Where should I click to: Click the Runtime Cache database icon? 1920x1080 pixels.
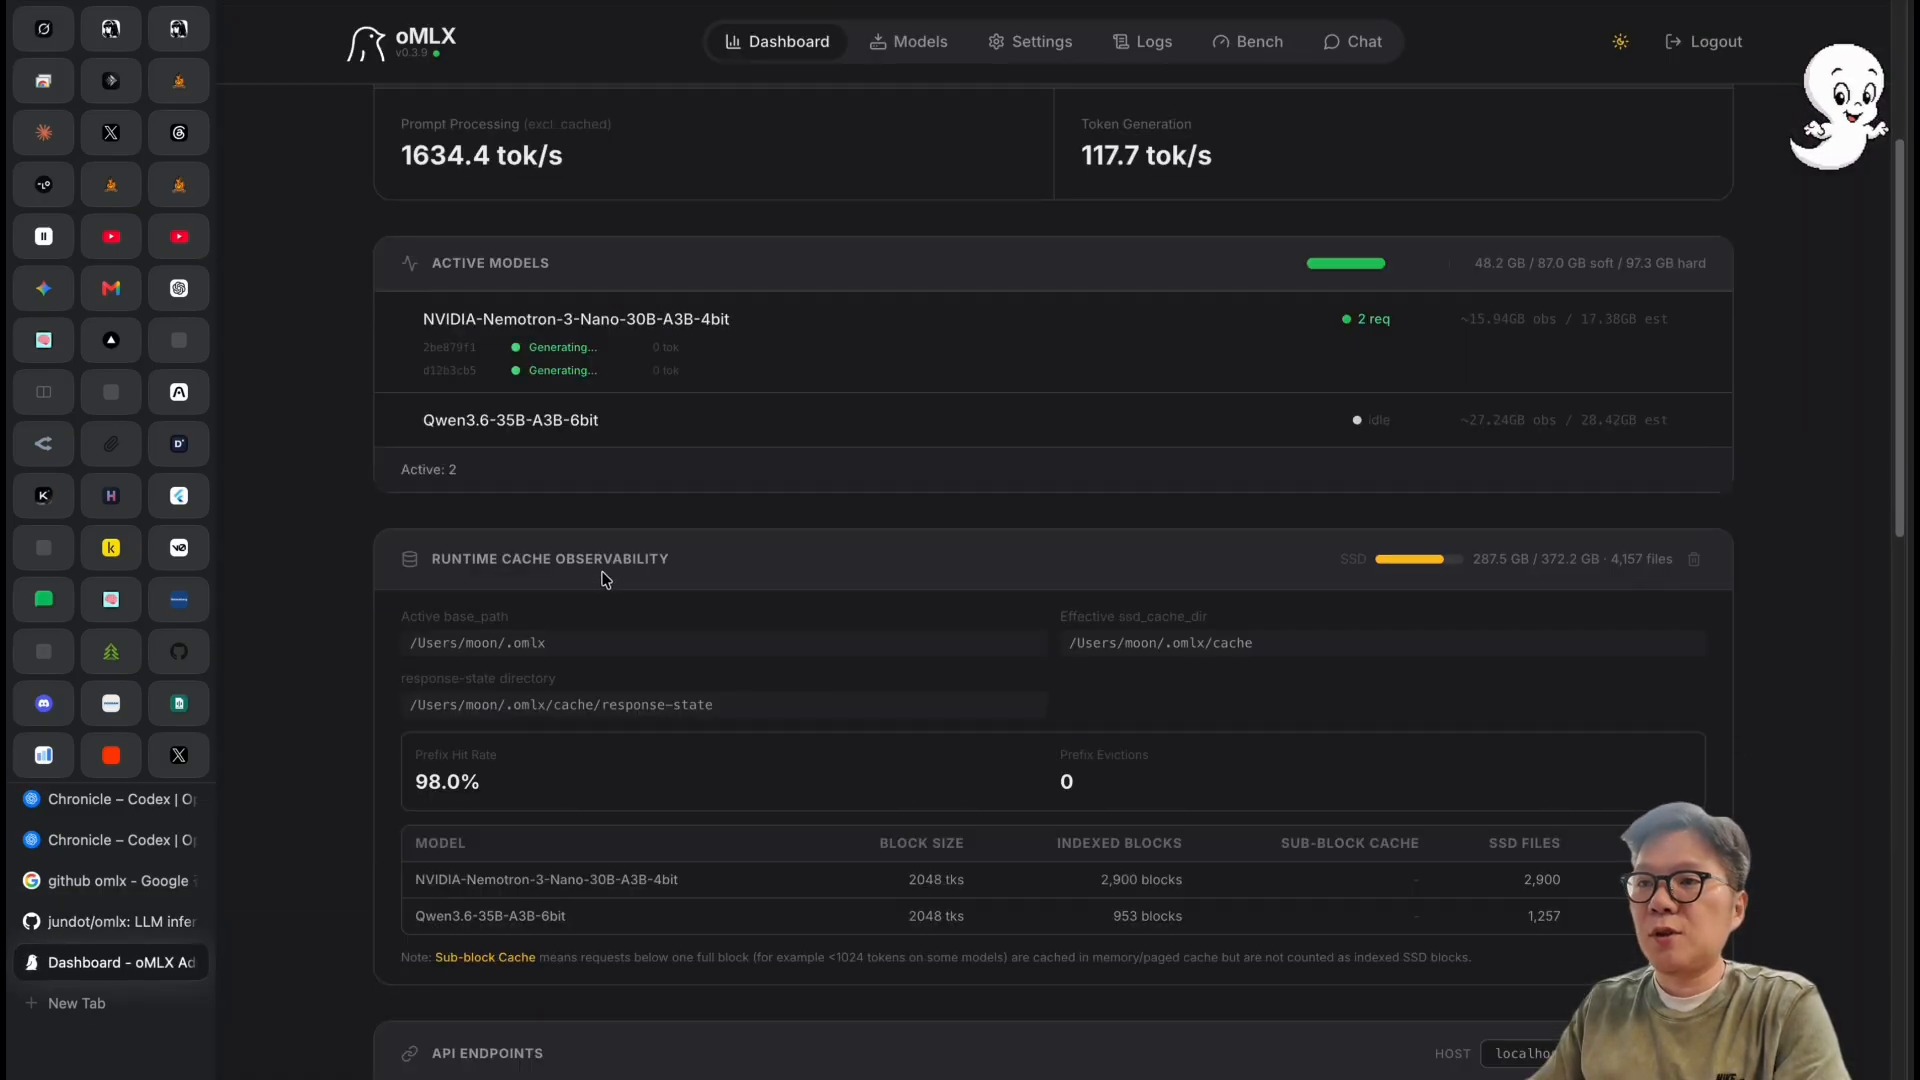tap(409, 559)
